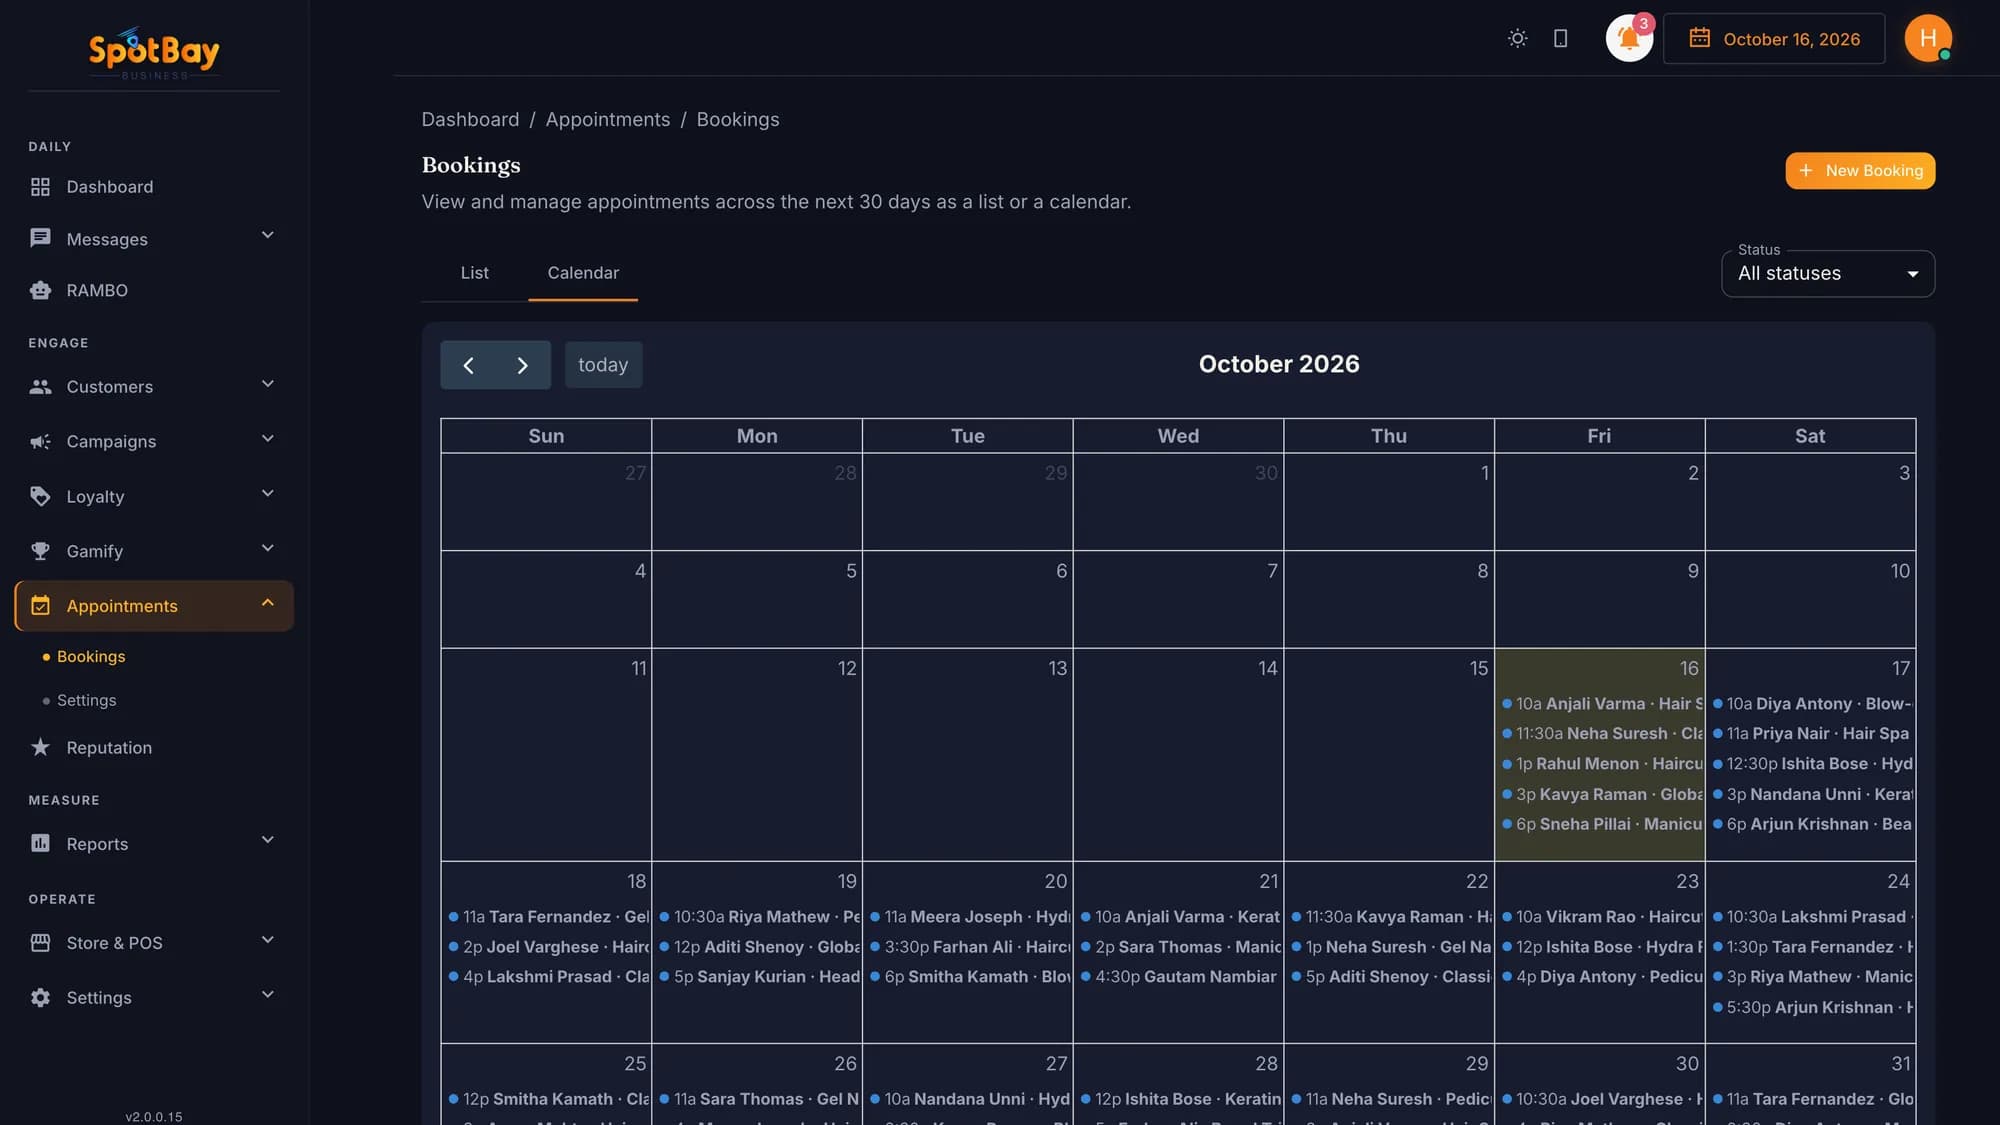This screenshot has height=1125, width=2000.
Task: Click the New Booking button
Action: (1860, 171)
